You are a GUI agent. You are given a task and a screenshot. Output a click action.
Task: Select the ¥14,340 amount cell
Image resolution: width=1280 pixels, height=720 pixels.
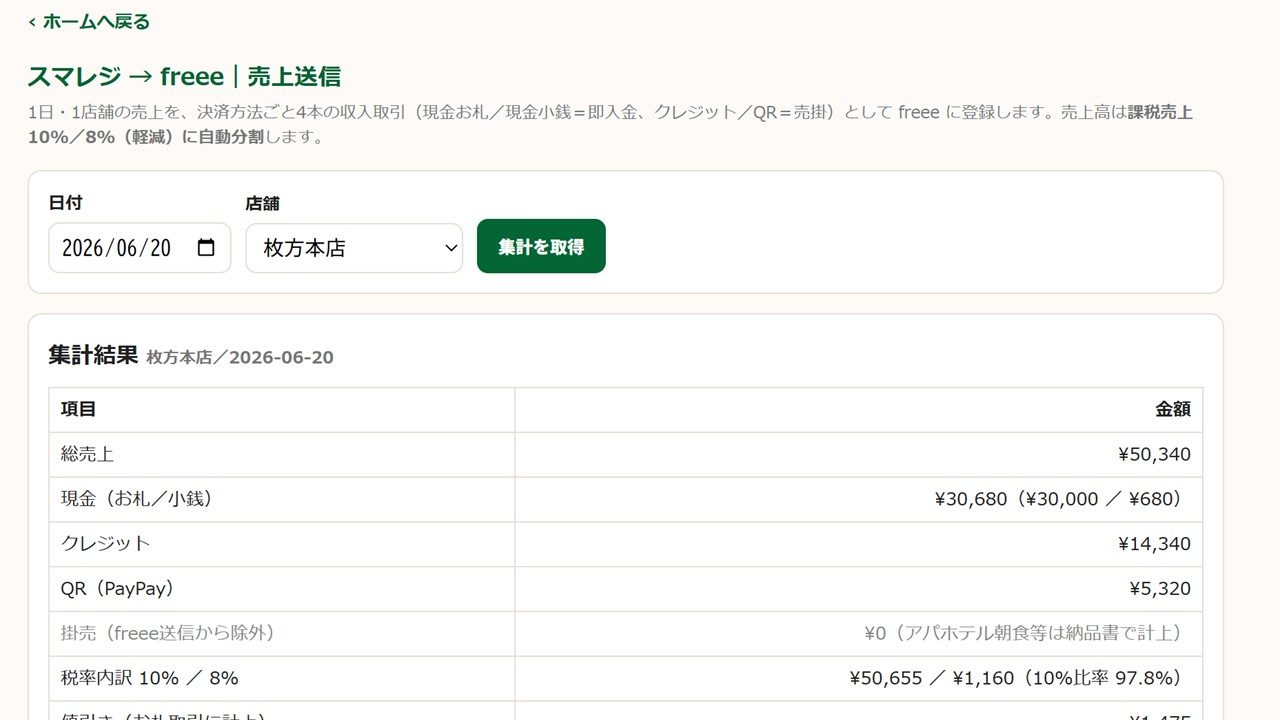(859, 544)
